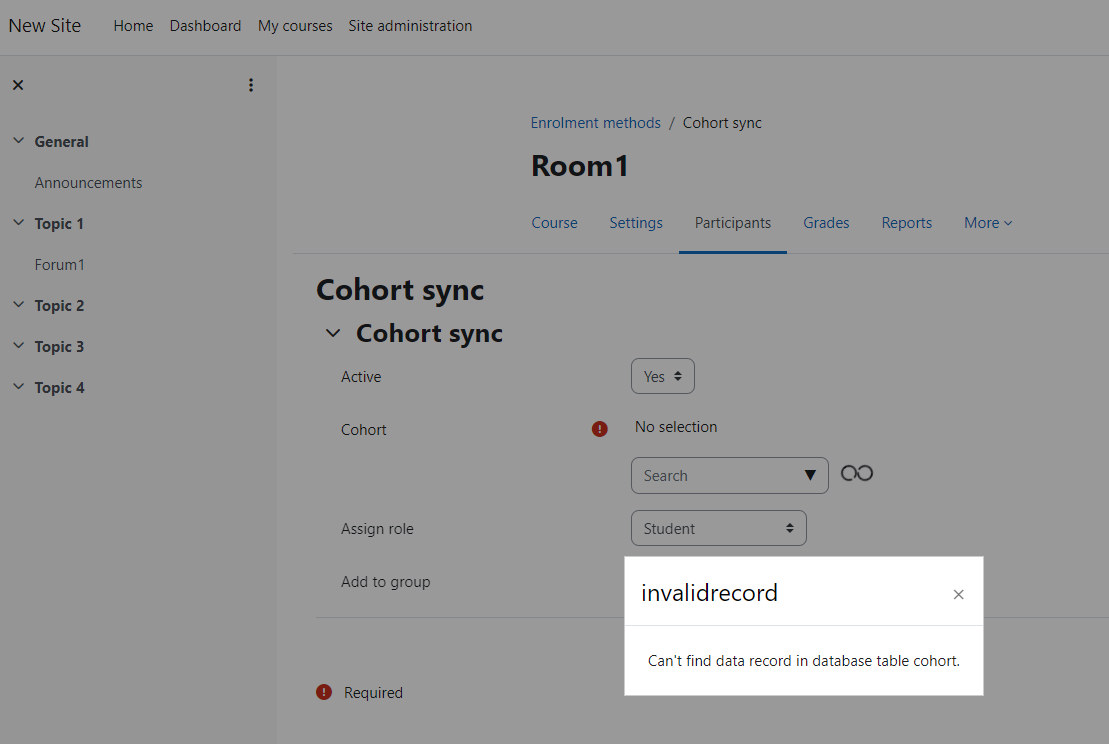Collapse the Cohort sync form section
1109x744 pixels.
333,333
